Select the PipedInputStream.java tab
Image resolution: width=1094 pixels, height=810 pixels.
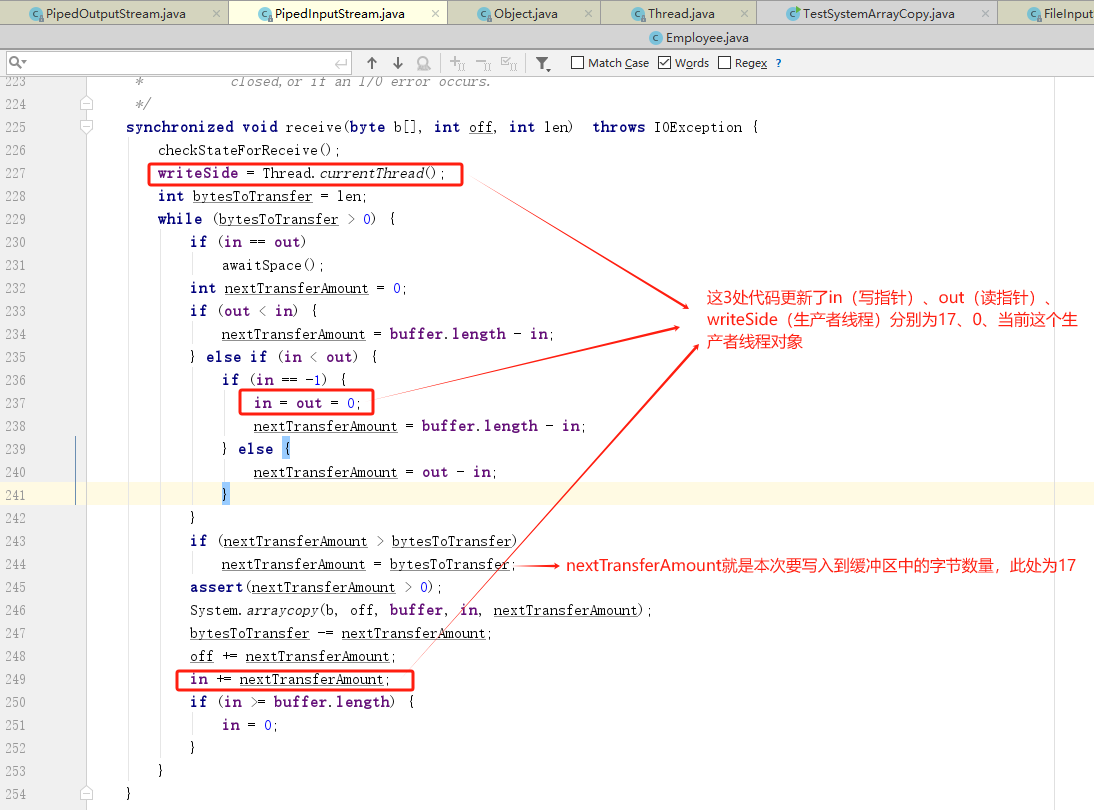tap(339, 13)
